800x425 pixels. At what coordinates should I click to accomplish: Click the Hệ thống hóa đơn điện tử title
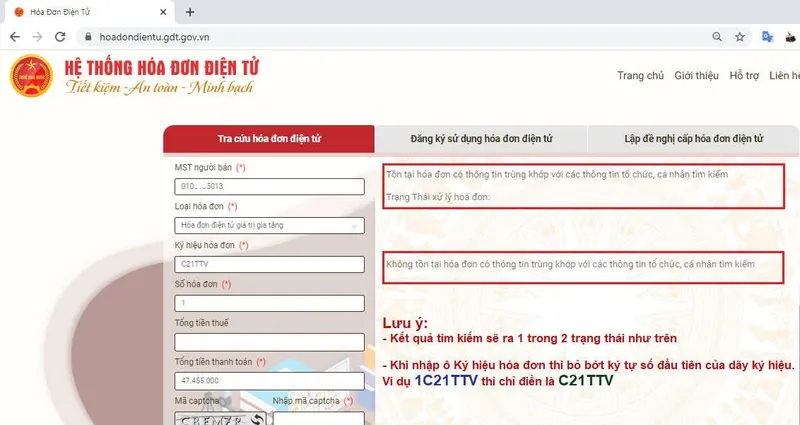[162, 68]
